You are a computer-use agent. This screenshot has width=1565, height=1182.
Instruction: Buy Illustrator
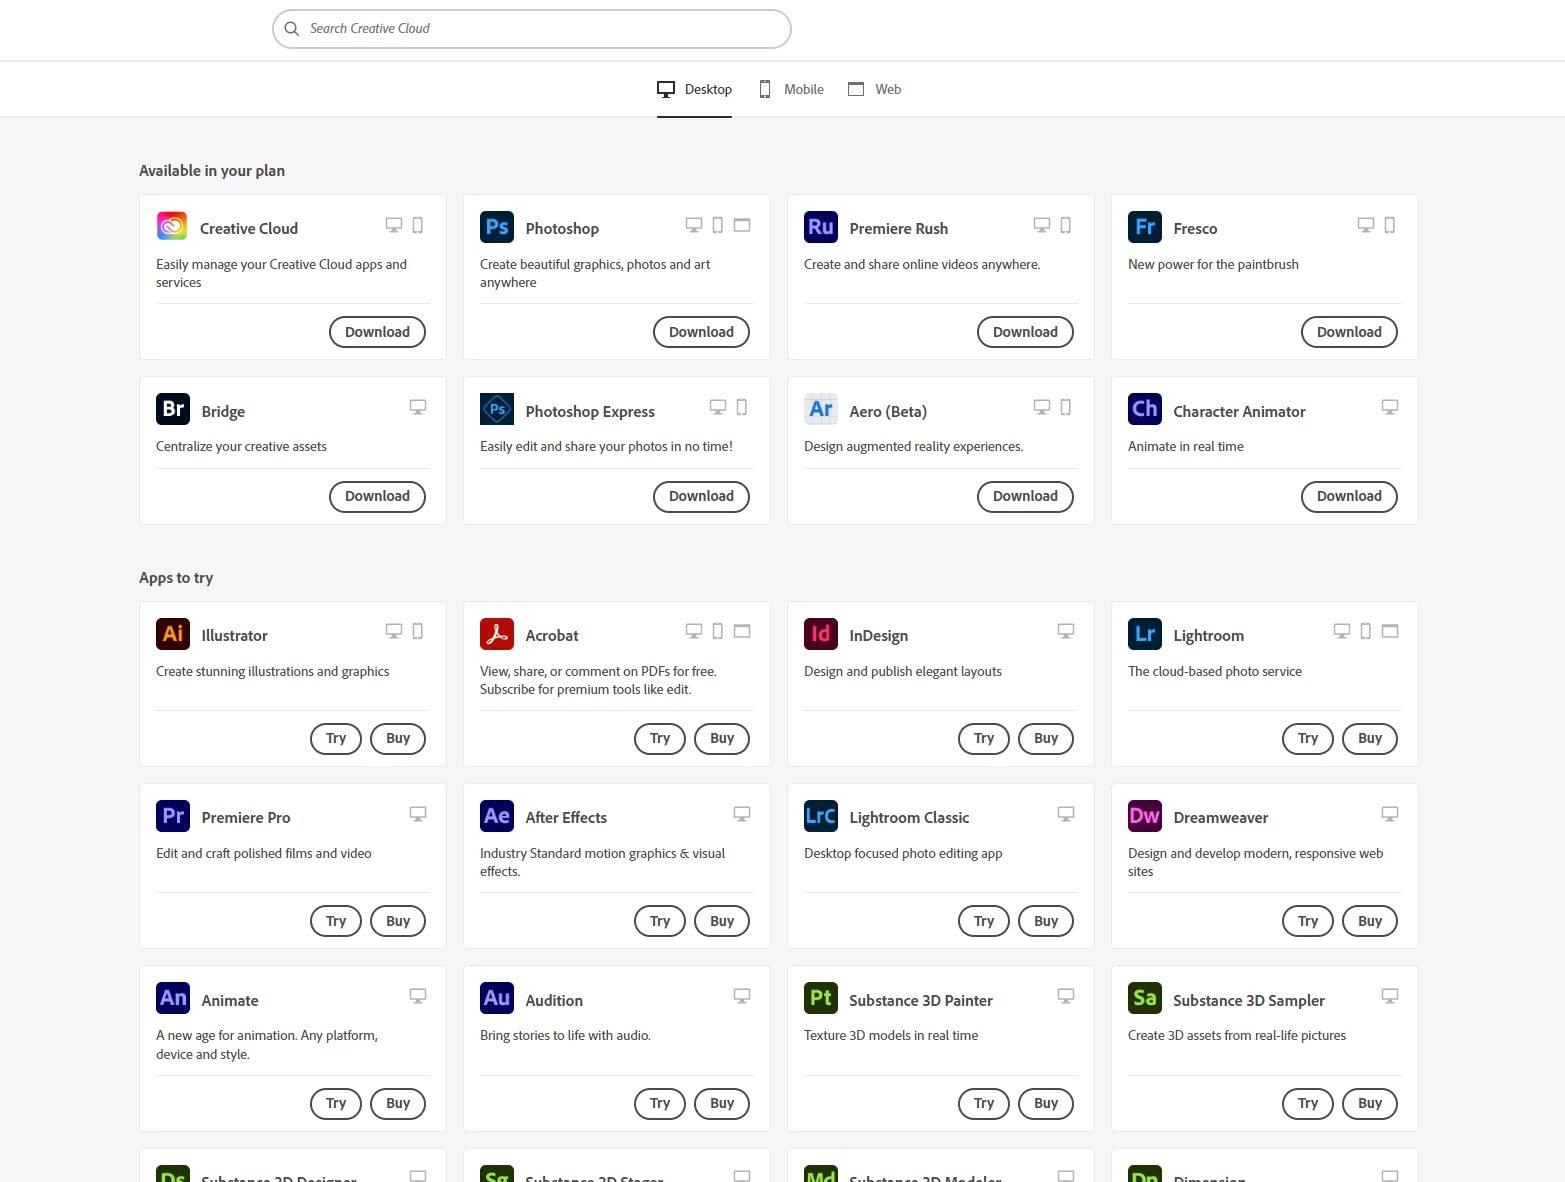[398, 738]
